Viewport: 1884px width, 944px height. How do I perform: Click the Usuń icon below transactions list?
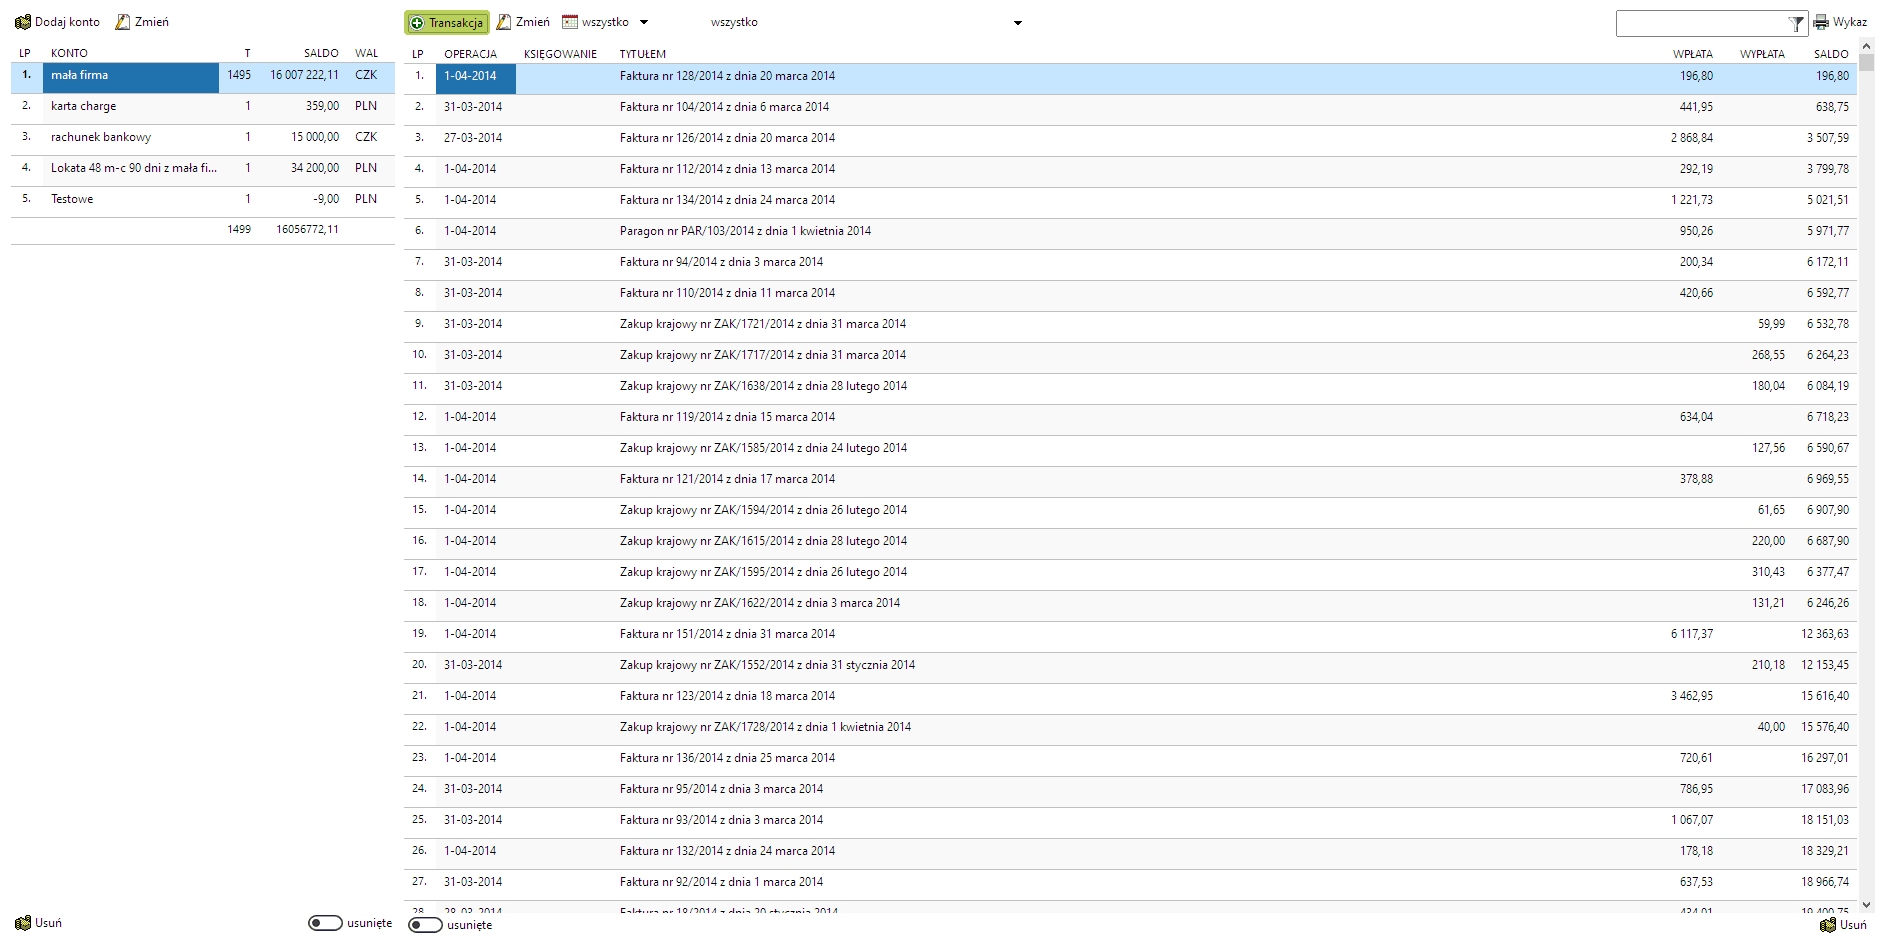pos(1828,925)
